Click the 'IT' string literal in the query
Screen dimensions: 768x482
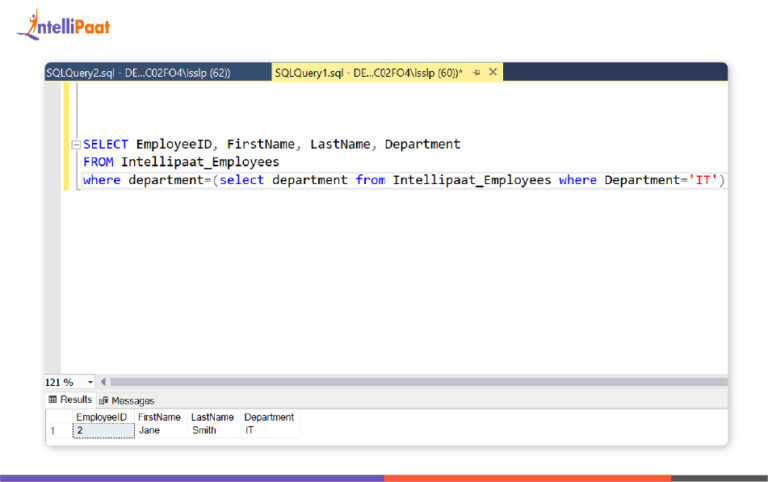703,180
